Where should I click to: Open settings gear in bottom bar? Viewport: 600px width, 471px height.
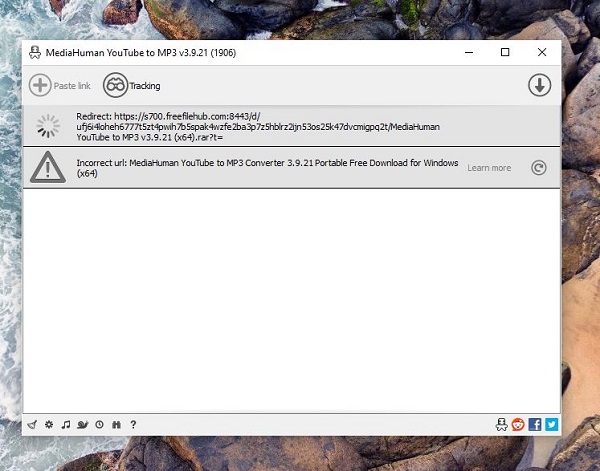tap(49, 424)
